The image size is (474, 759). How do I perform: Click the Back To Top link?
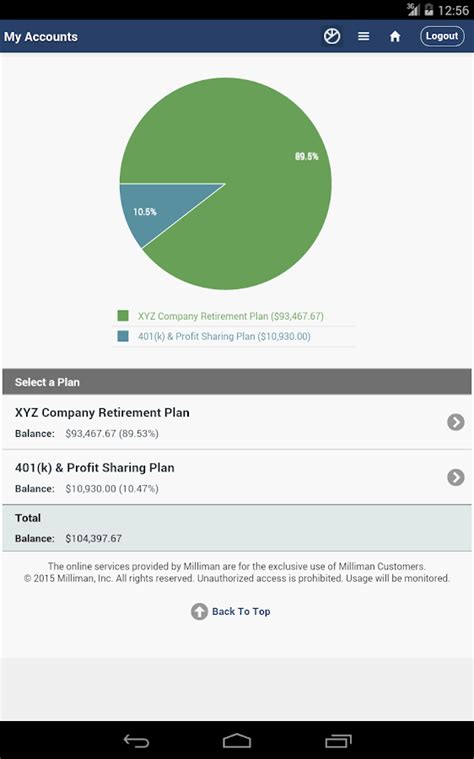click(x=241, y=611)
